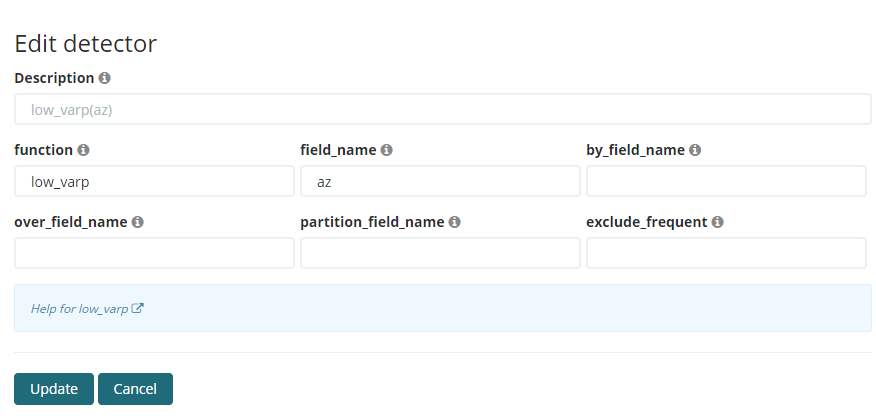Click the info icon beside function label
876x418 pixels.
click(83, 150)
